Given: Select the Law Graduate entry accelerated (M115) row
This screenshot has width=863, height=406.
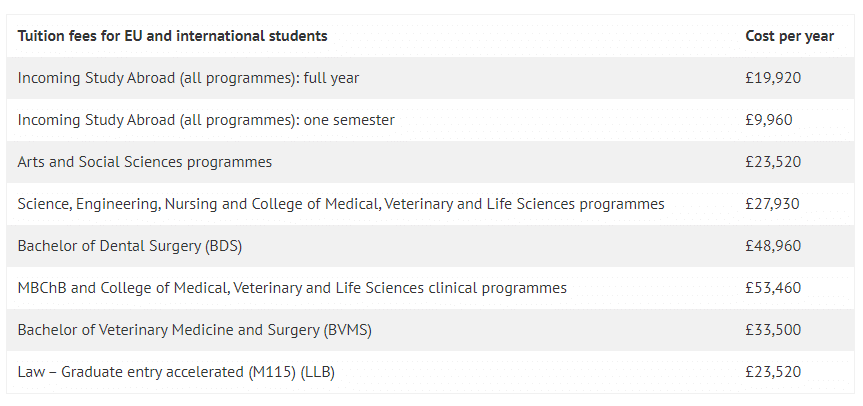Looking at the screenshot, I should pos(430,372).
